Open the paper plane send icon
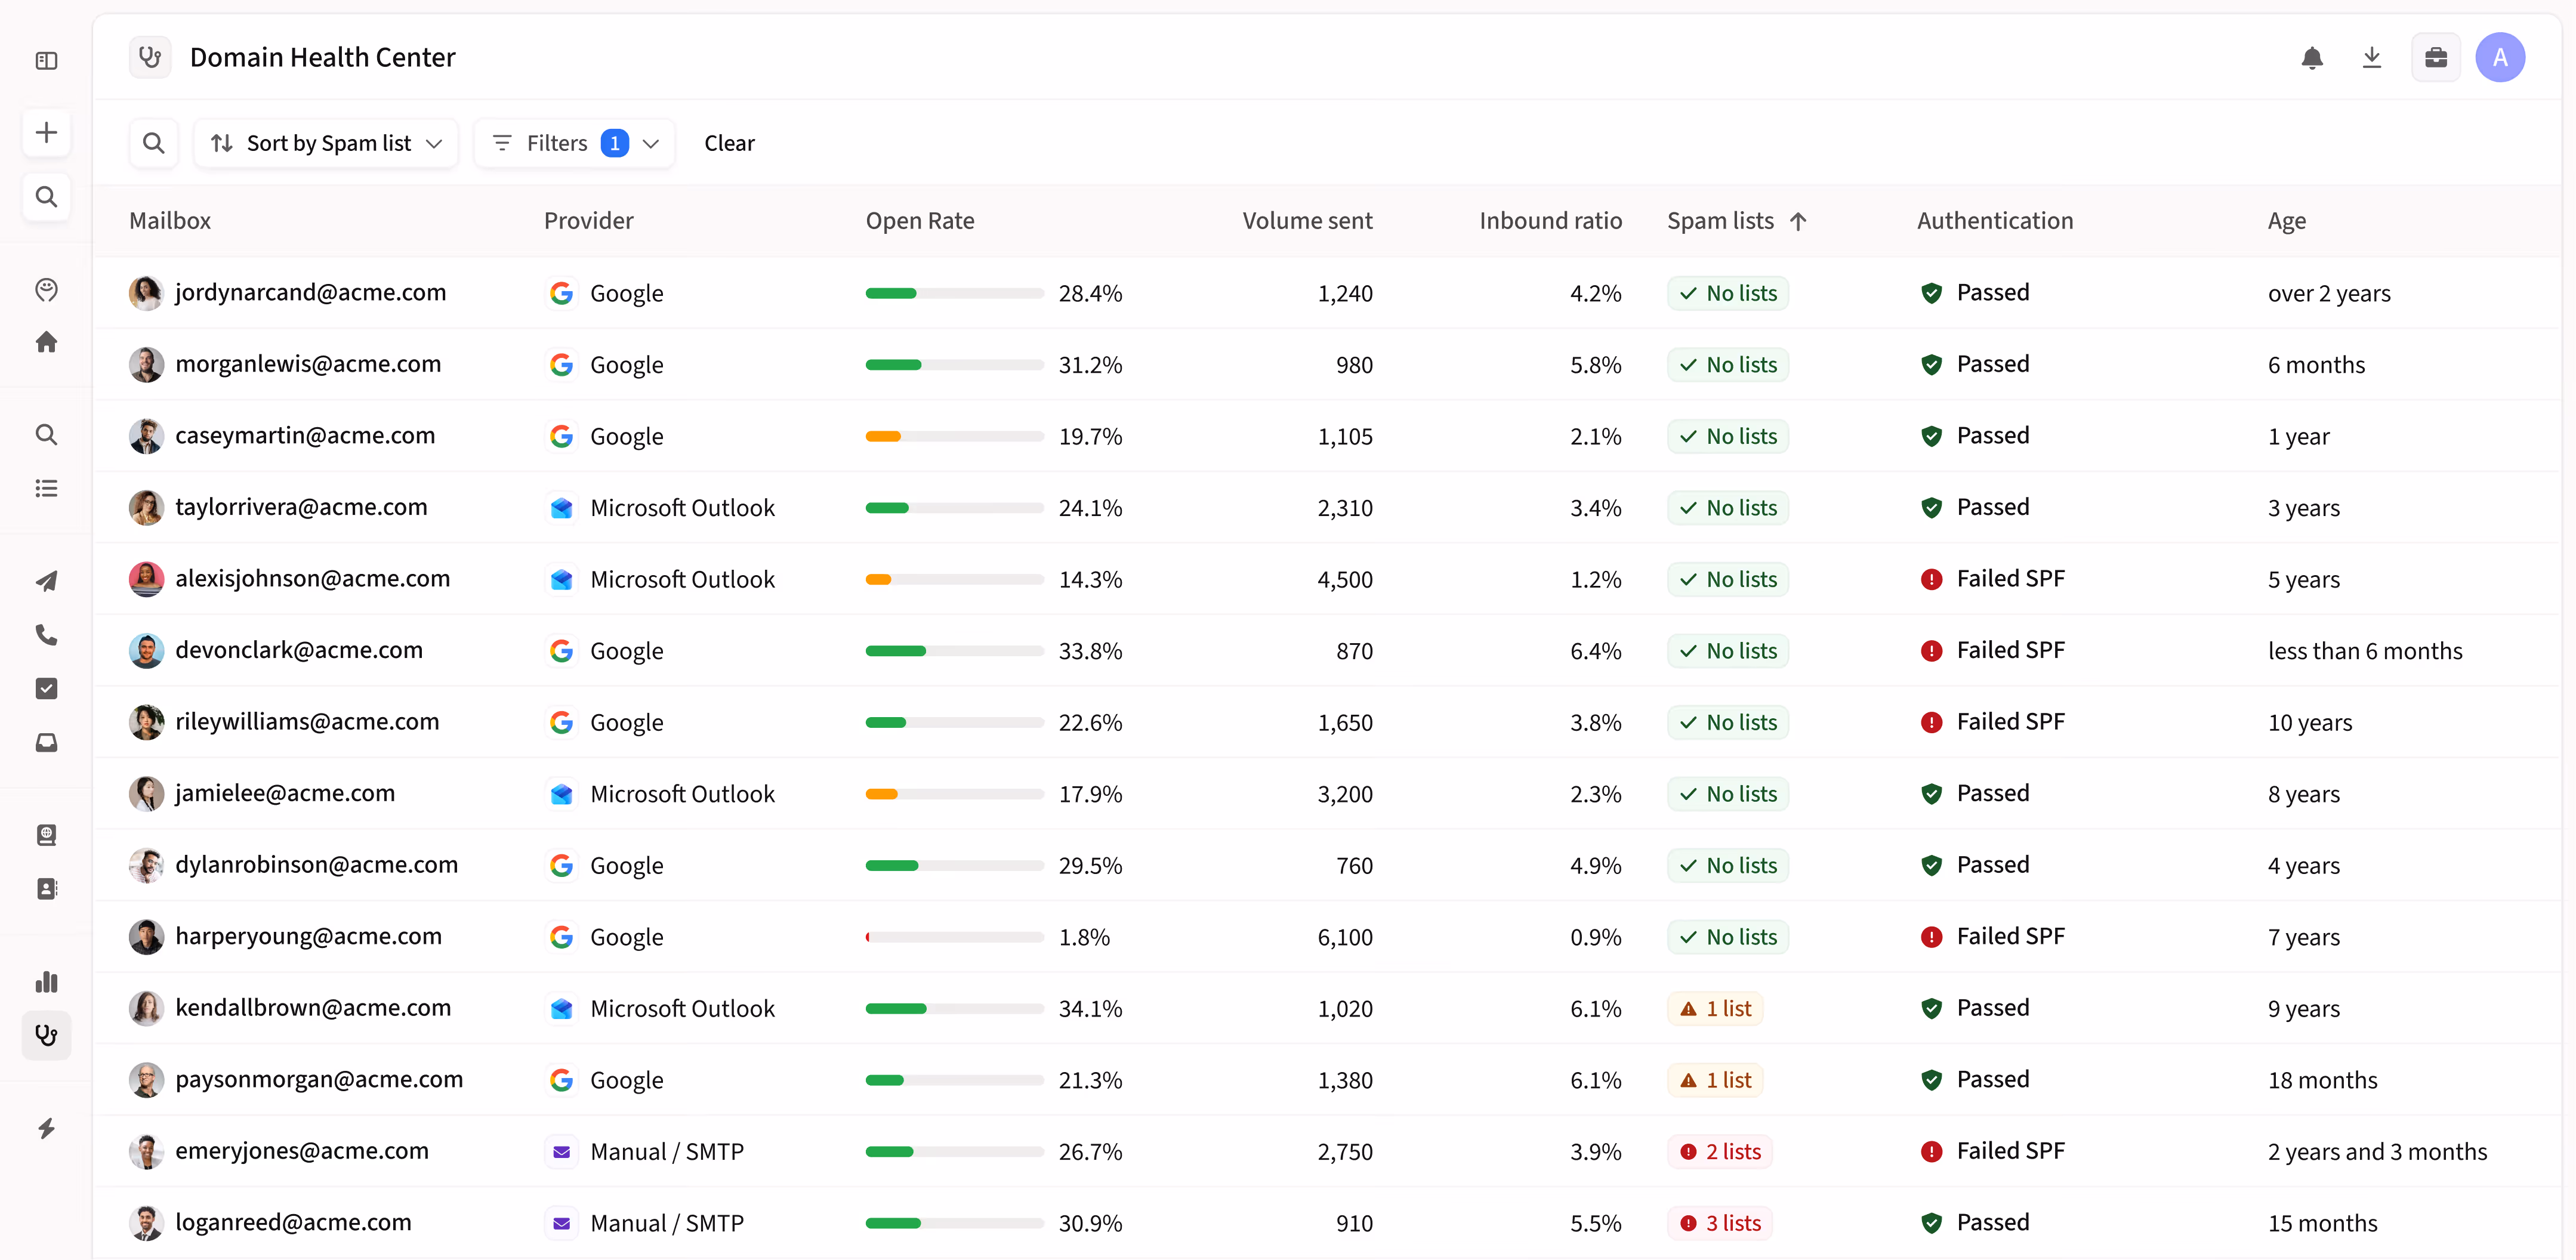The width and height of the screenshot is (2576, 1260). 46,581
